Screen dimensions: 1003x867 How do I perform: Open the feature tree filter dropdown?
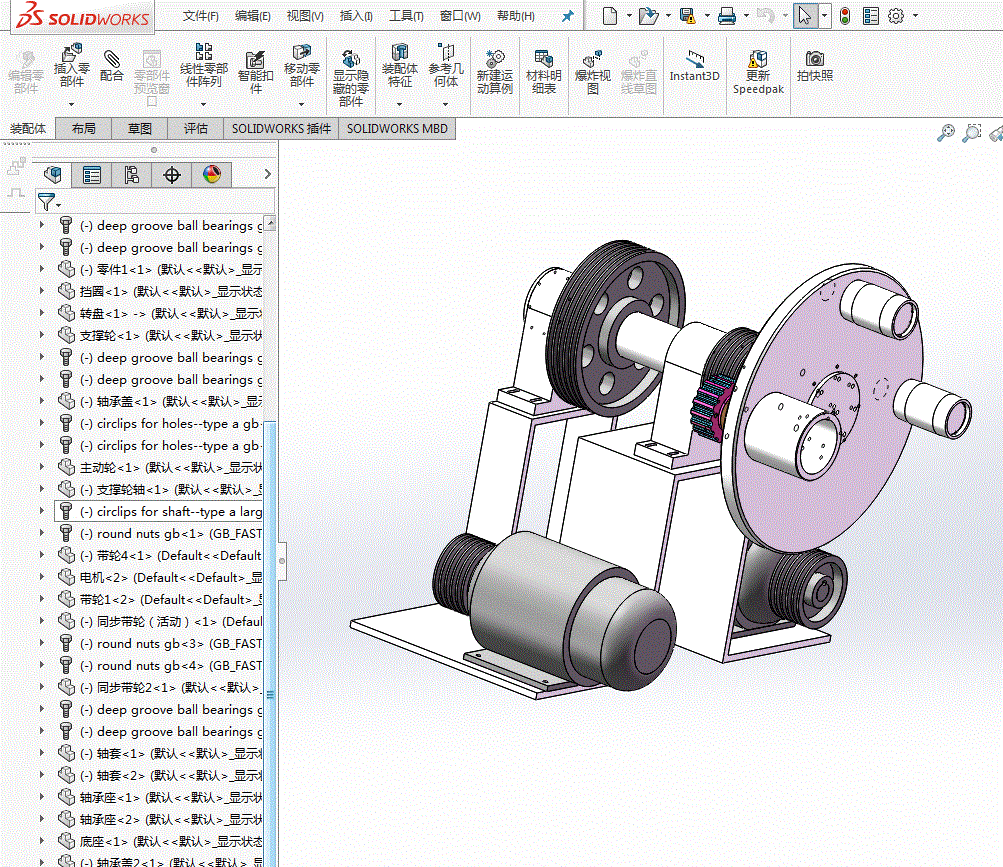[x=49, y=202]
